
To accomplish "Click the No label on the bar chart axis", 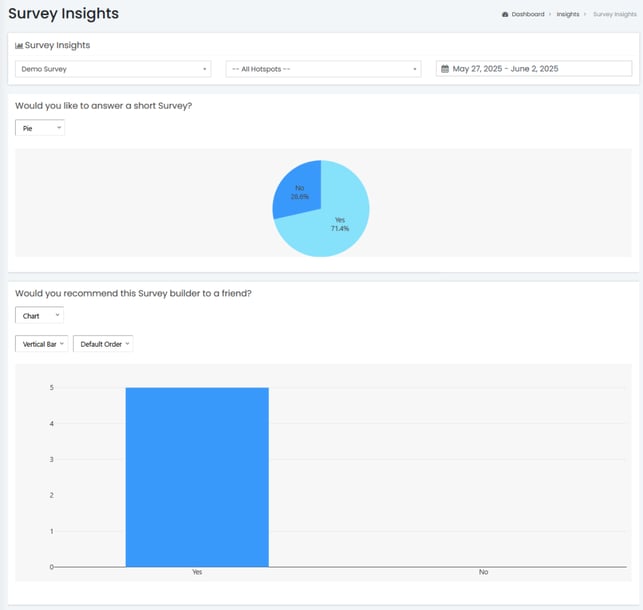I will pyautogui.click(x=483, y=572).
